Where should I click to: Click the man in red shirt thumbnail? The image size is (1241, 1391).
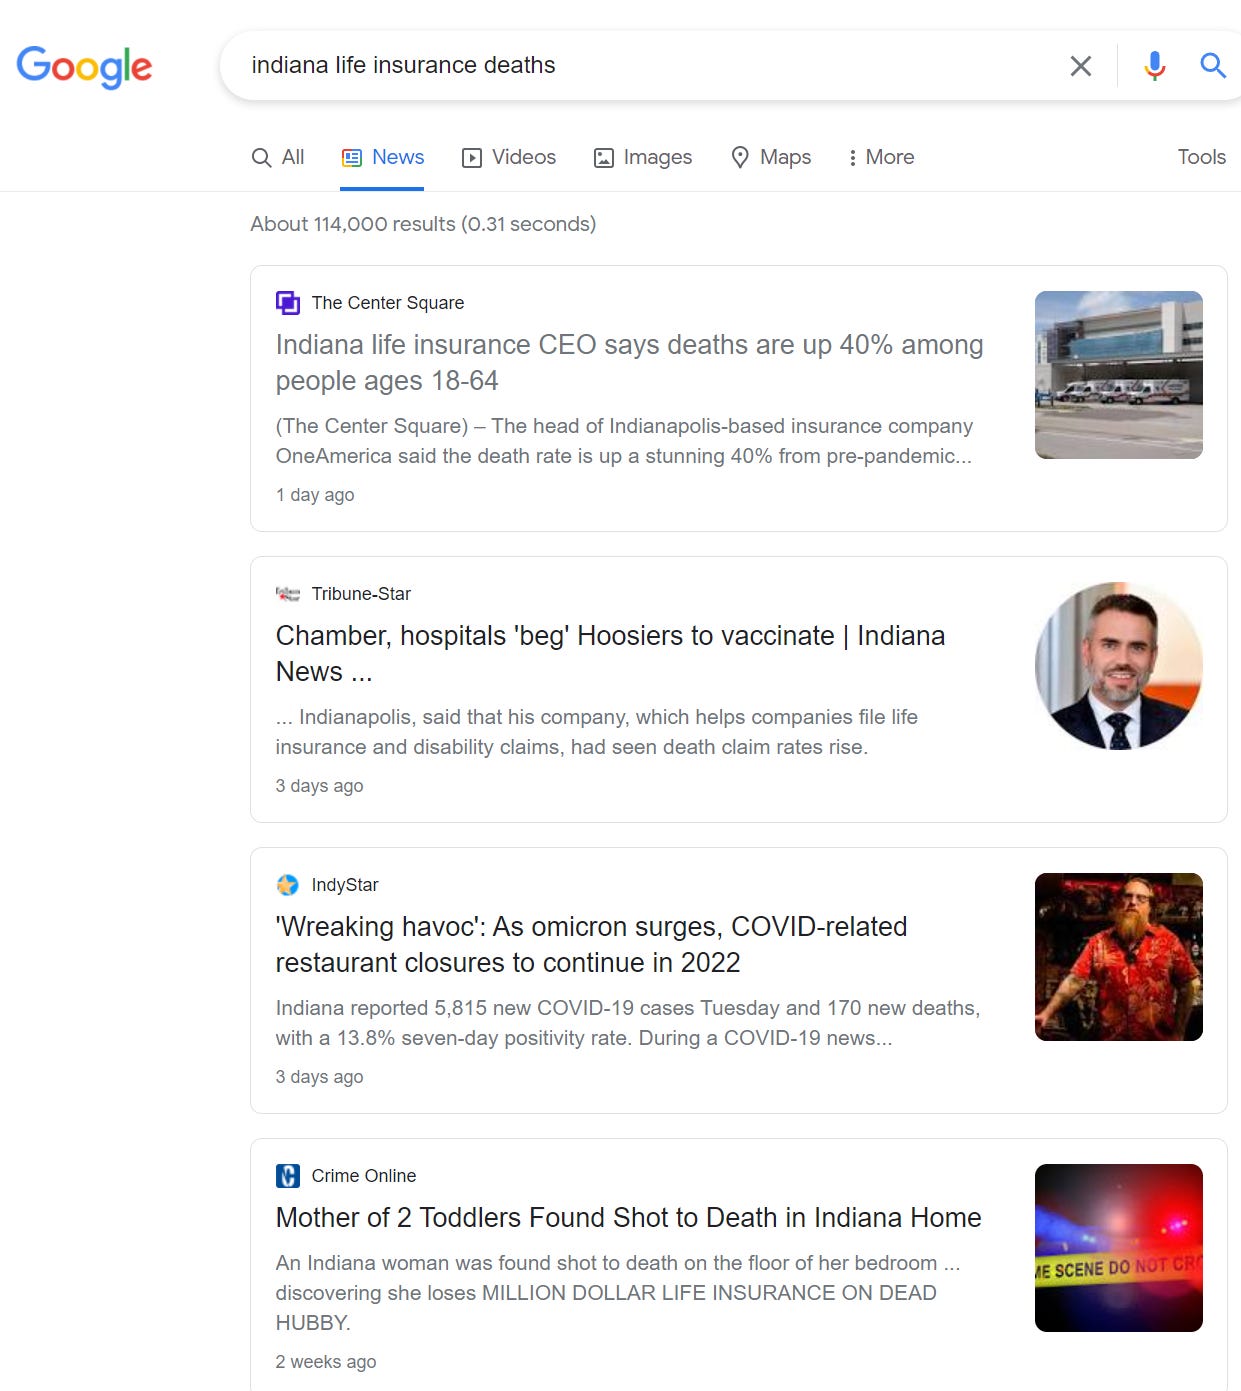point(1118,957)
